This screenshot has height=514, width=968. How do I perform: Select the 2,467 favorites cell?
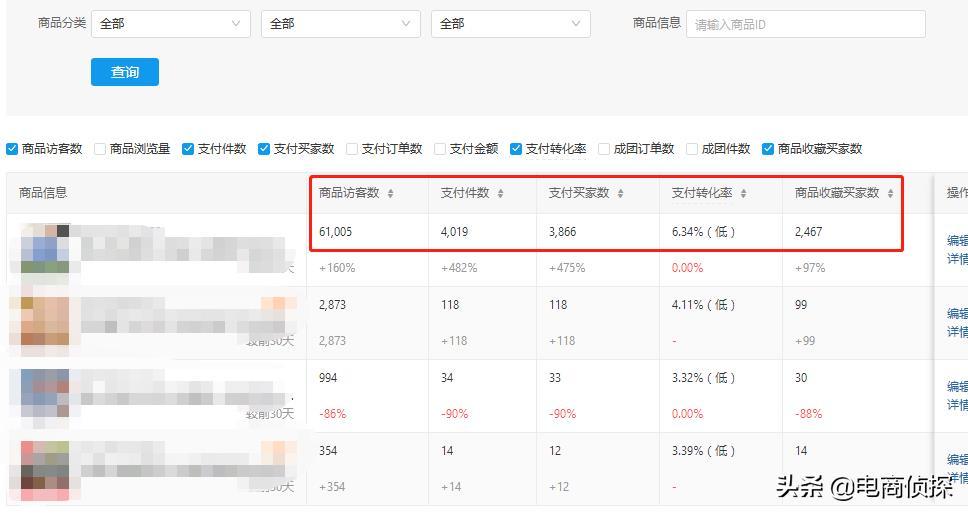[x=808, y=232]
